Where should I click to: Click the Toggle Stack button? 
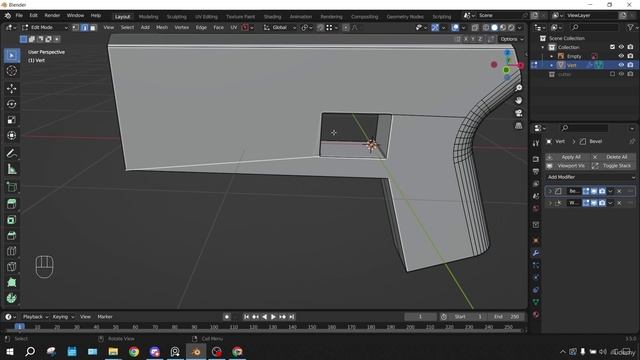coord(613,166)
